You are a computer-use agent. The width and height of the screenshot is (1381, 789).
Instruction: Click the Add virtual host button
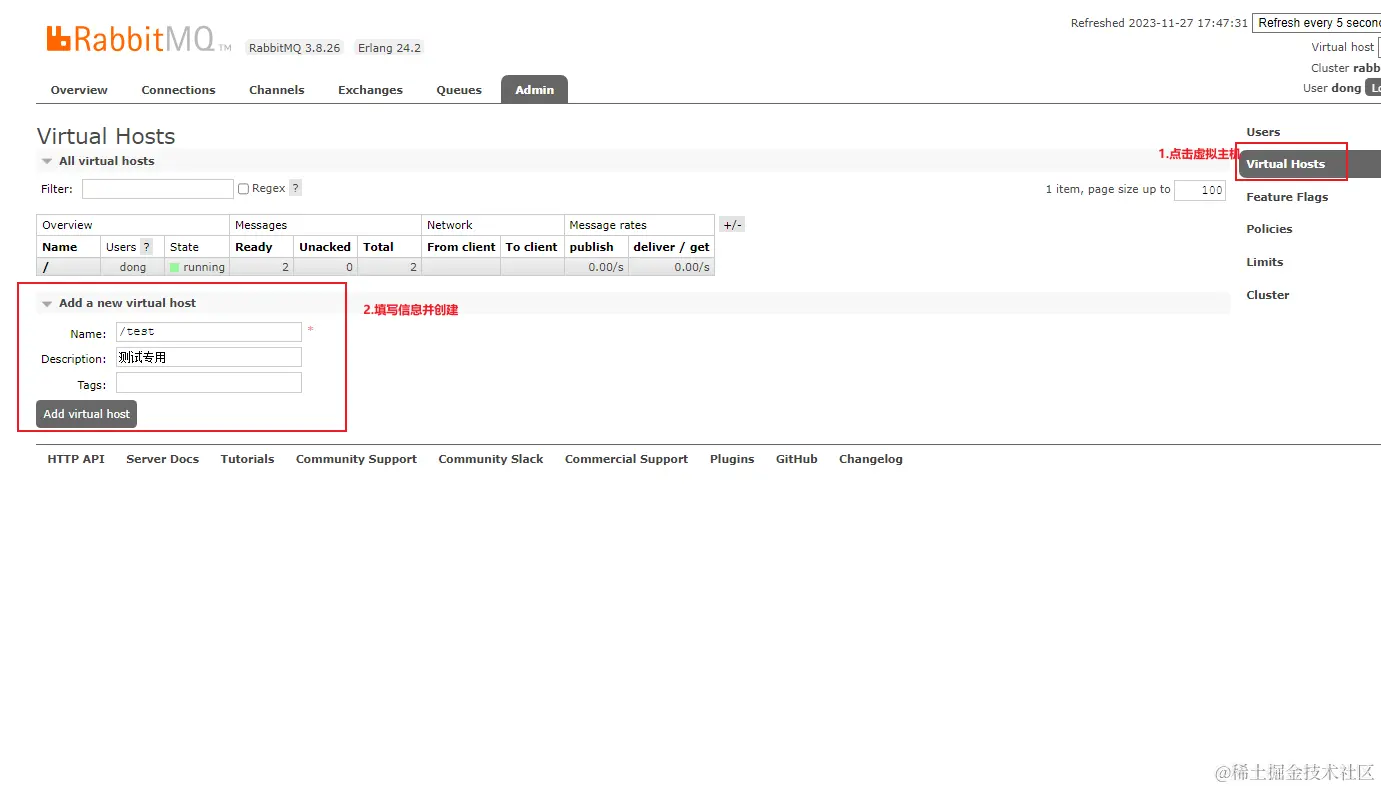87,414
